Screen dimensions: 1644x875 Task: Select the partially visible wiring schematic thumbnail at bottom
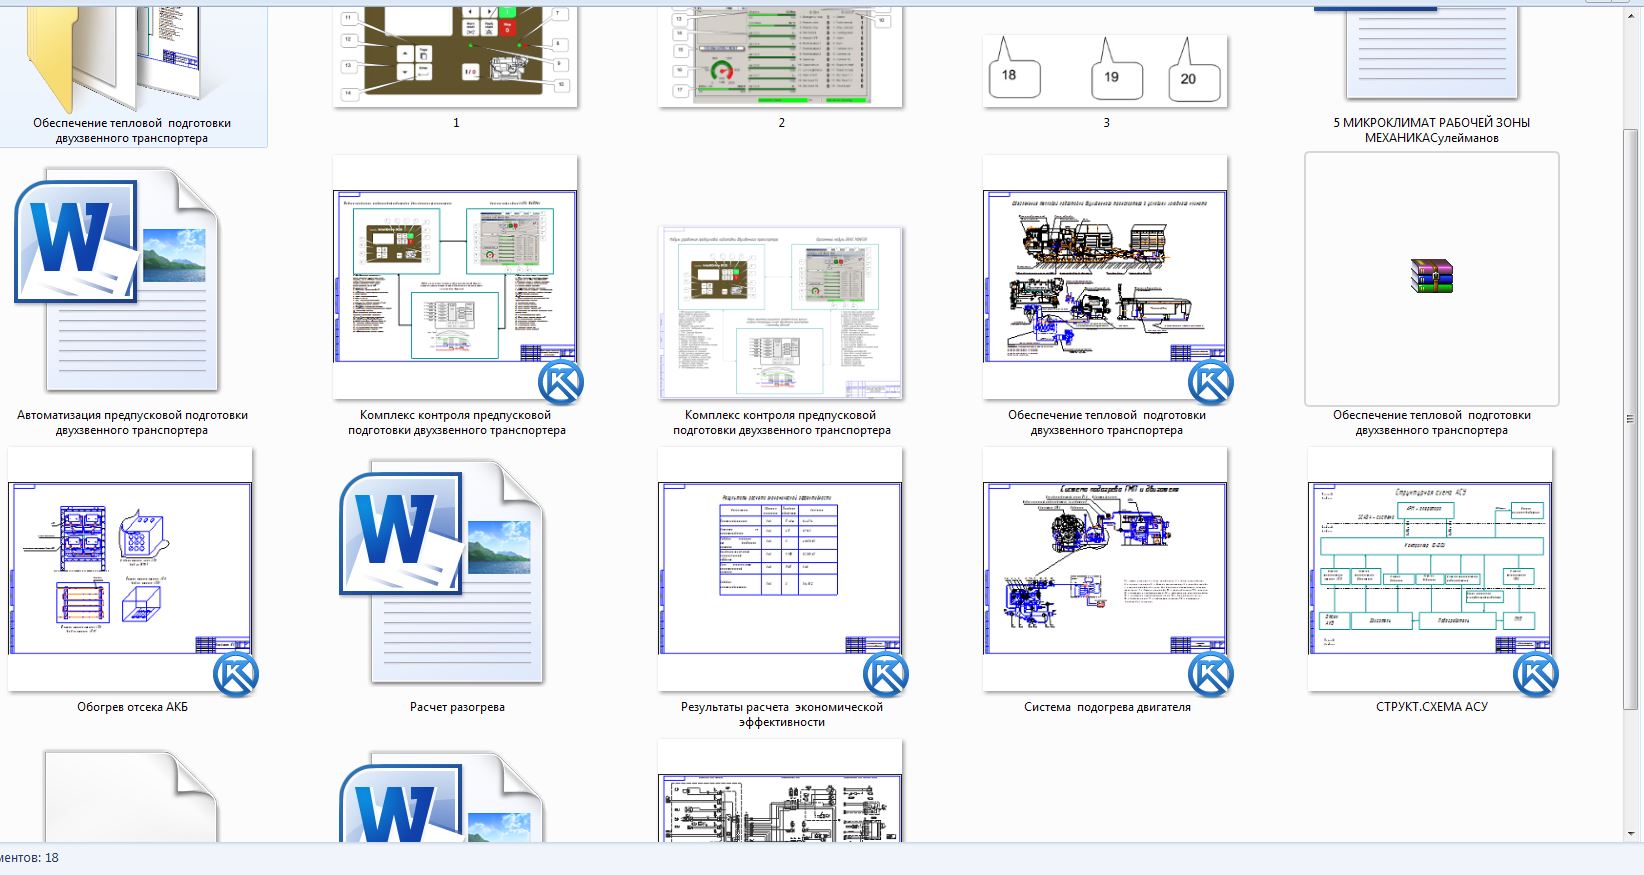tap(781, 791)
